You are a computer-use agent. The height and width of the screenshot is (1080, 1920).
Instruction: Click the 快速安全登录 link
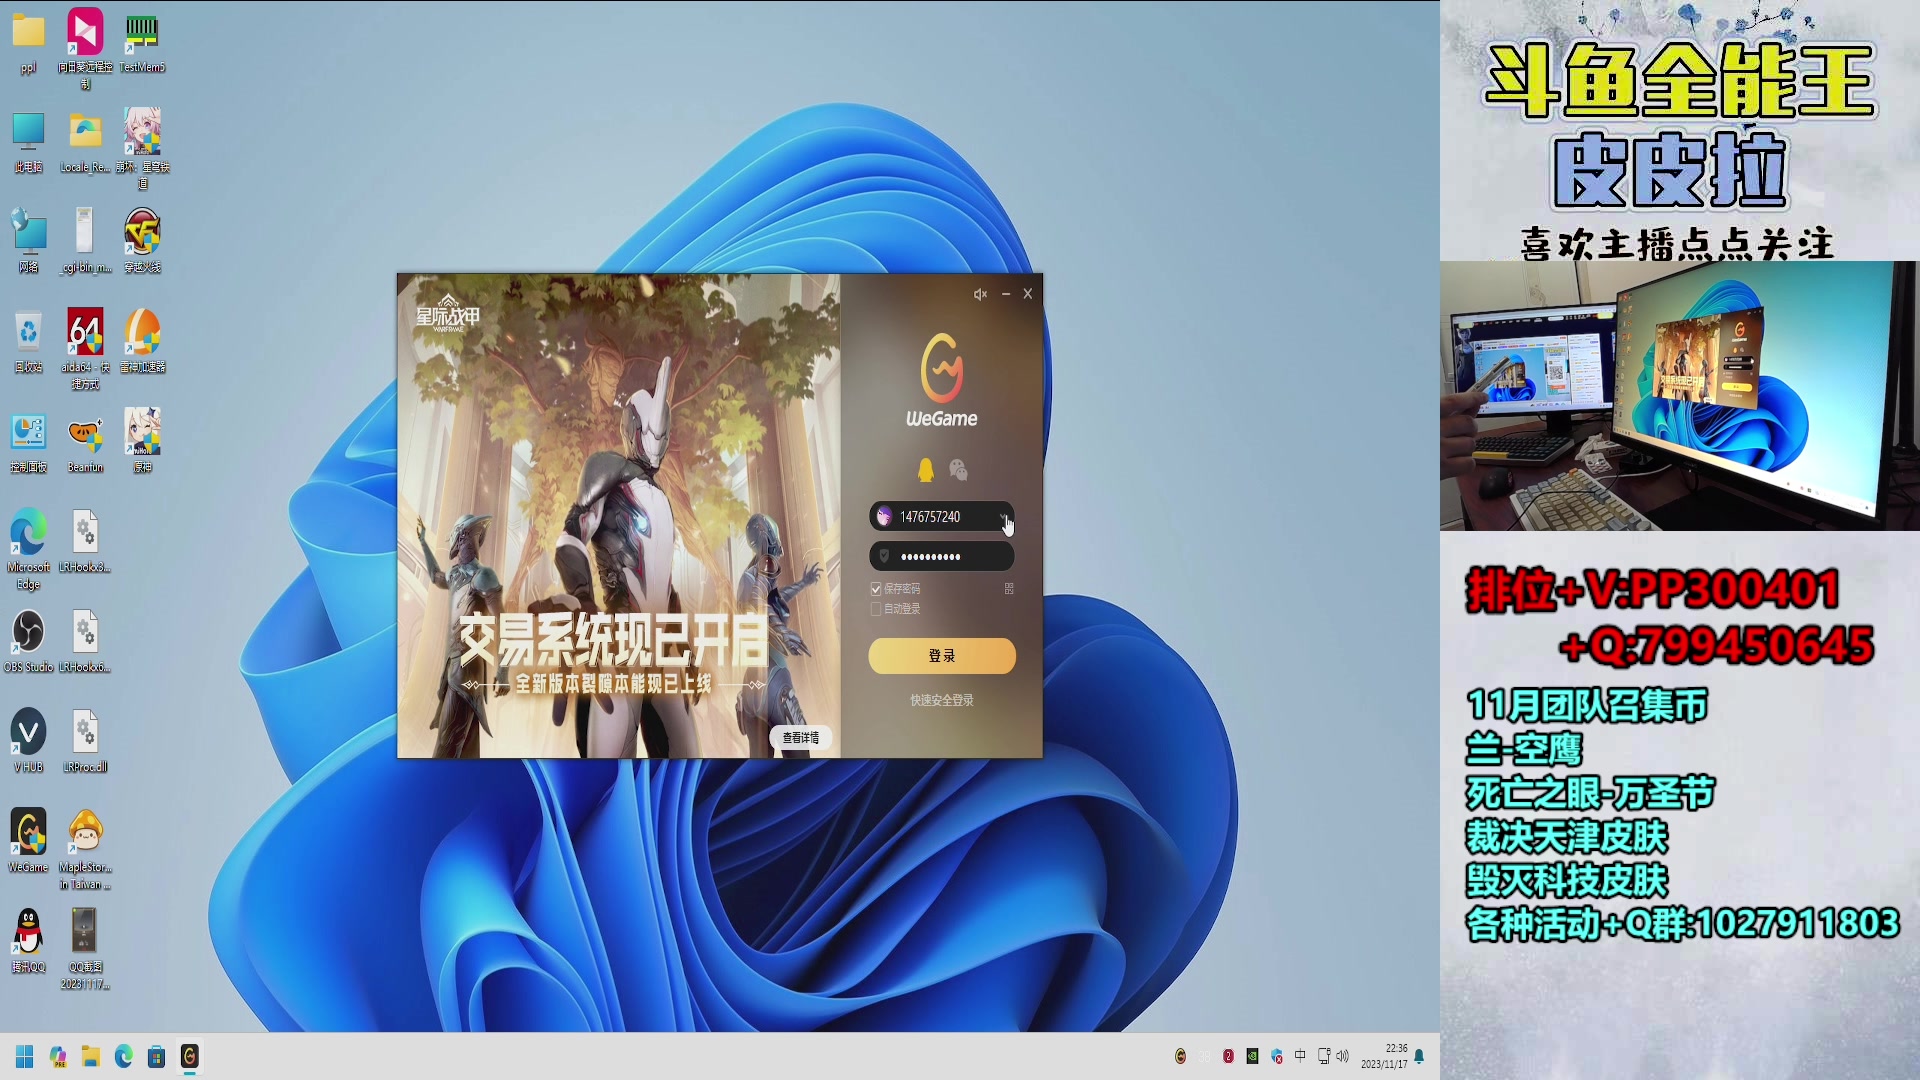click(941, 700)
